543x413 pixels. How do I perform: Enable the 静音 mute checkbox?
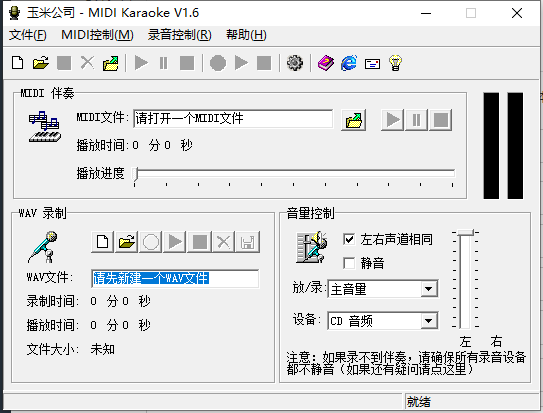(349, 263)
